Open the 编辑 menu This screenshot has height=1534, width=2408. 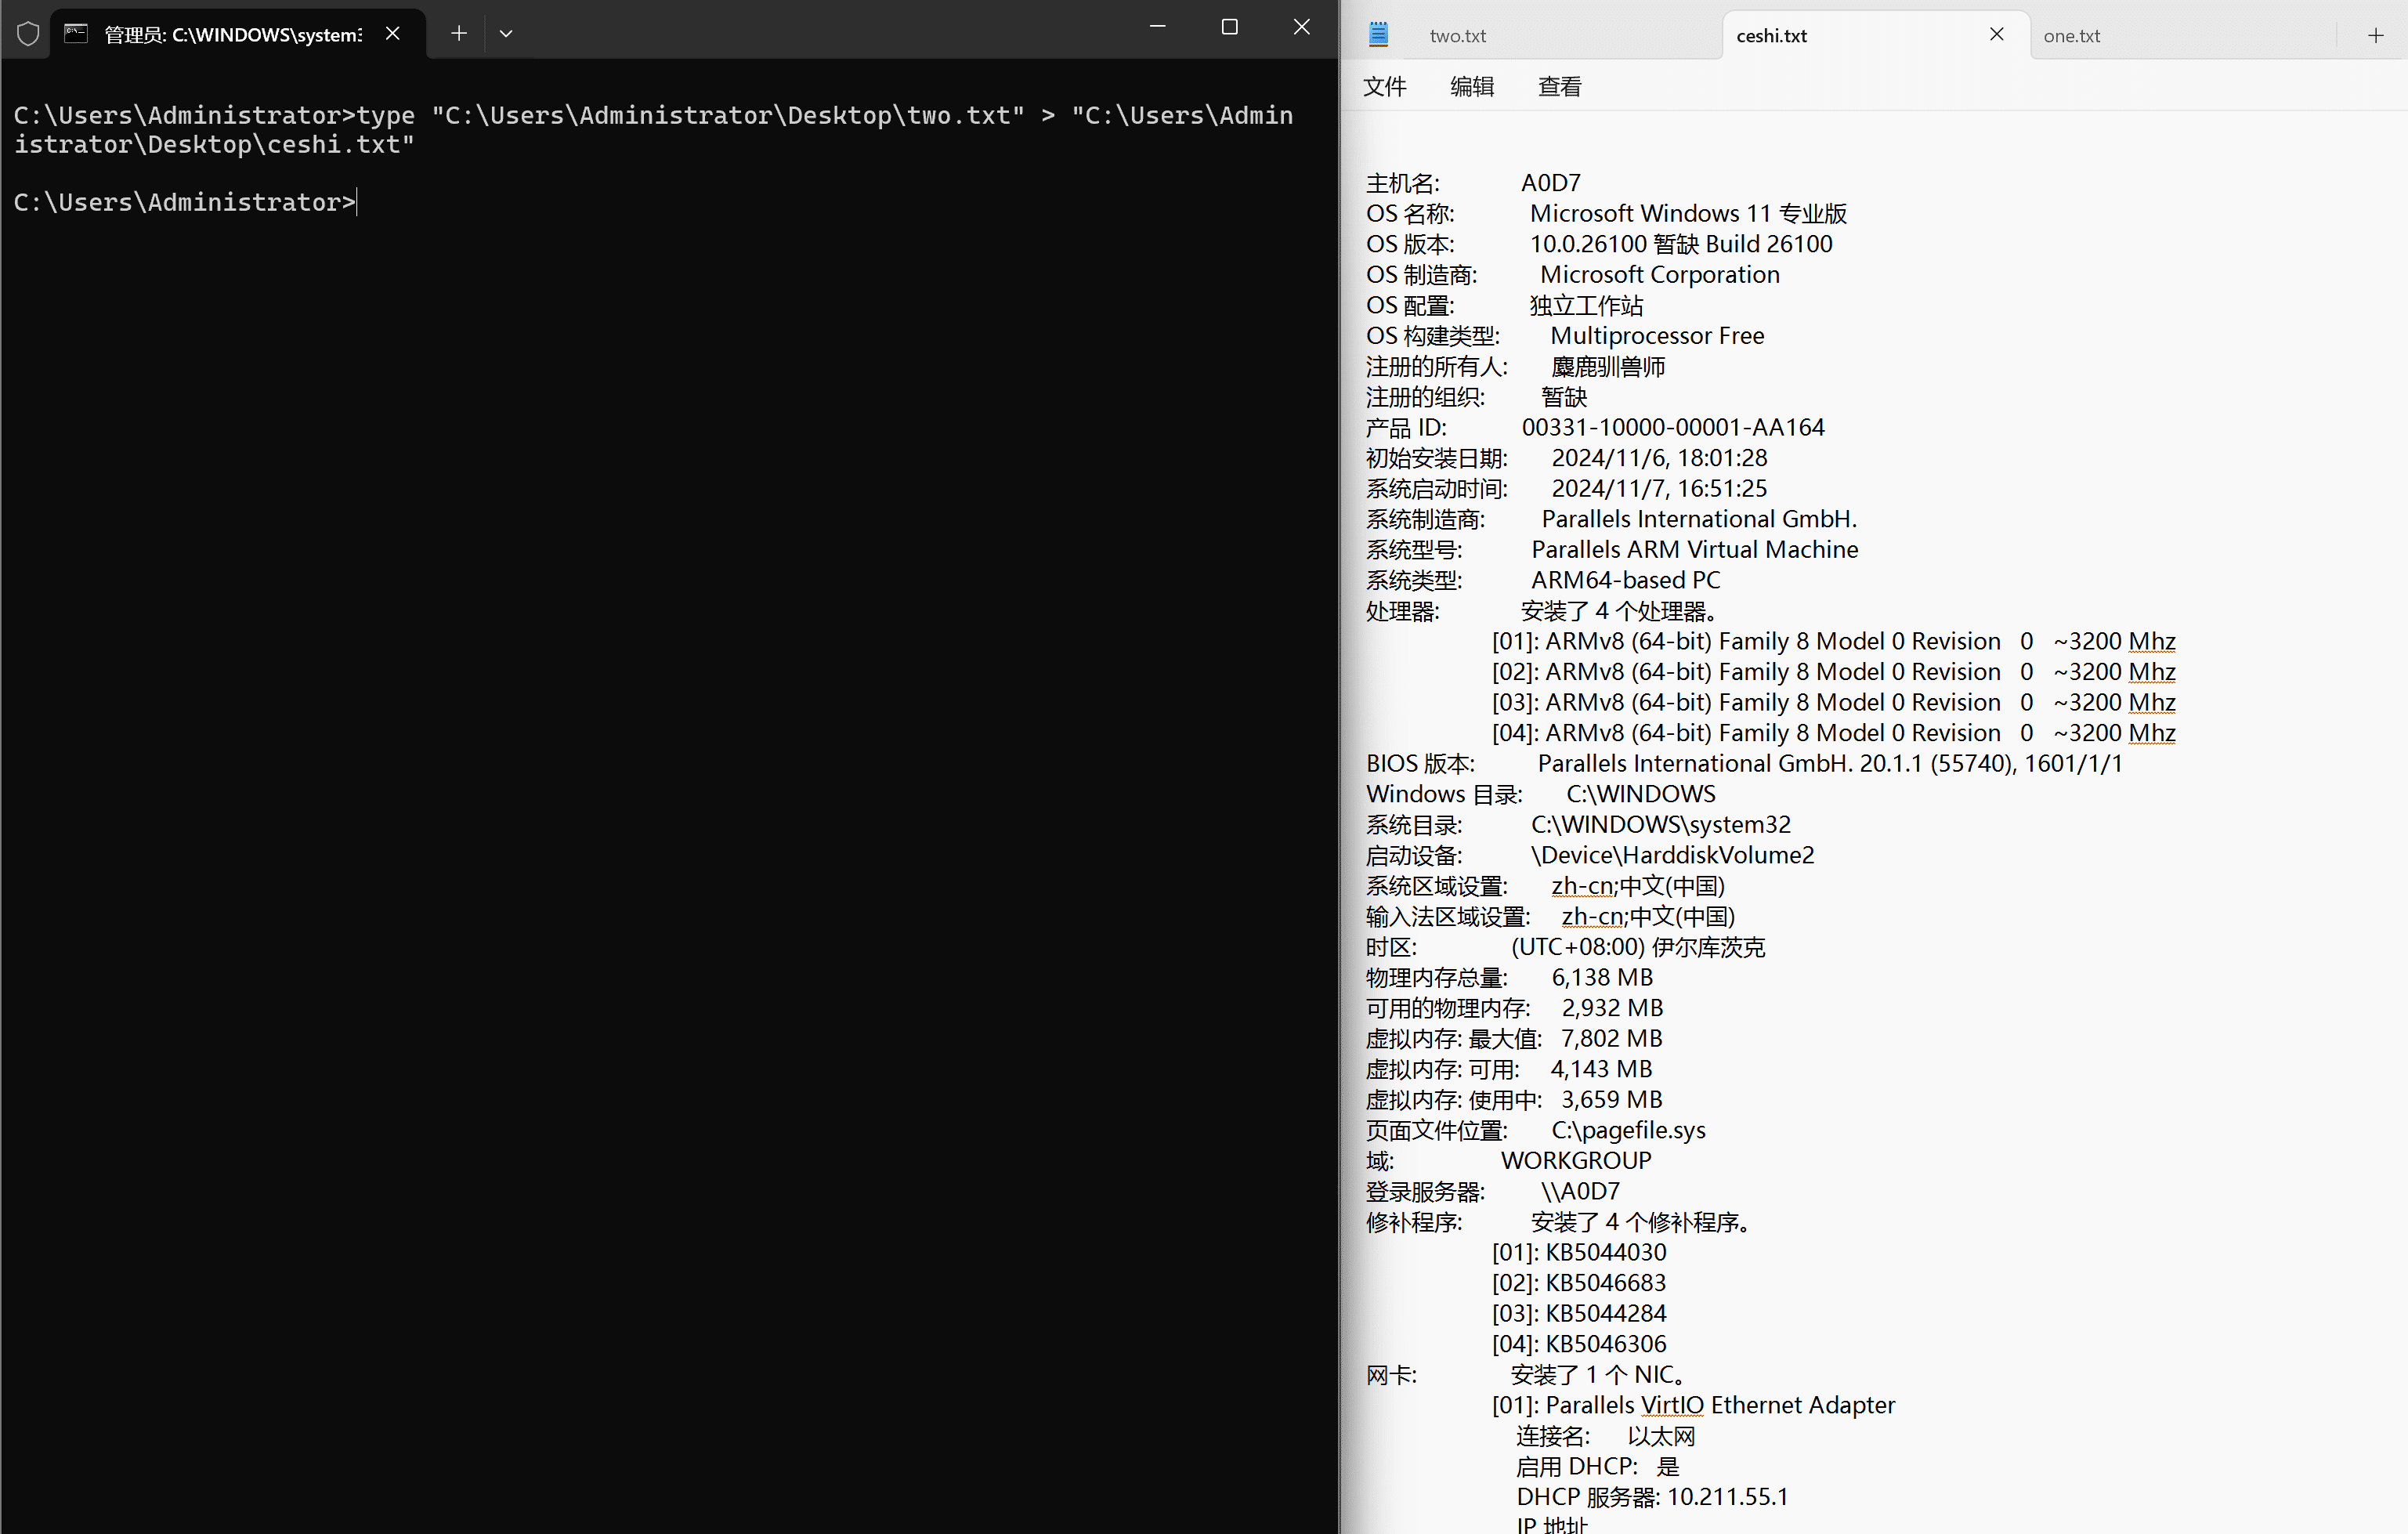[x=1472, y=87]
